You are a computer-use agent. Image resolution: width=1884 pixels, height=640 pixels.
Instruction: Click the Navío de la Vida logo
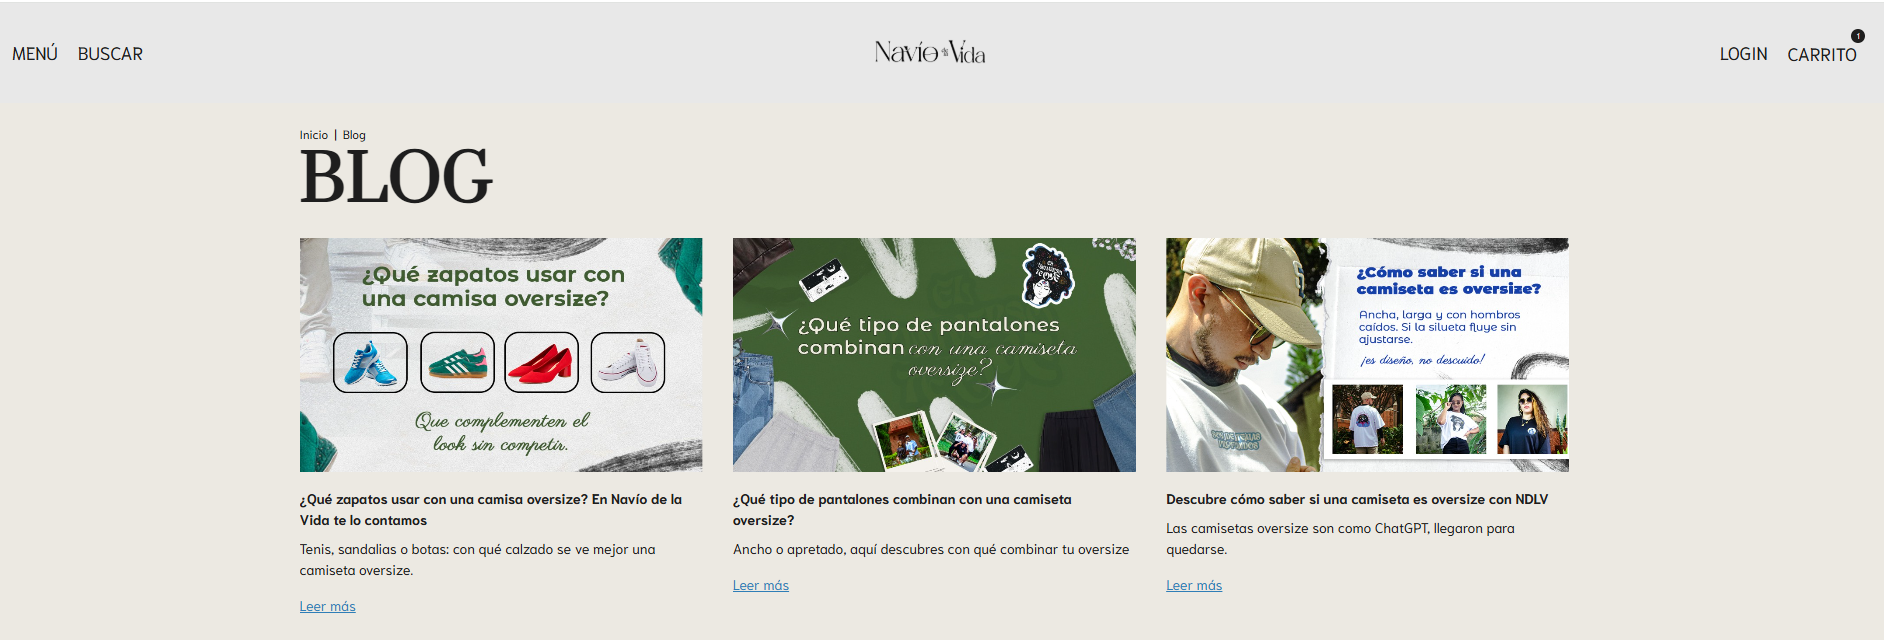930,52
